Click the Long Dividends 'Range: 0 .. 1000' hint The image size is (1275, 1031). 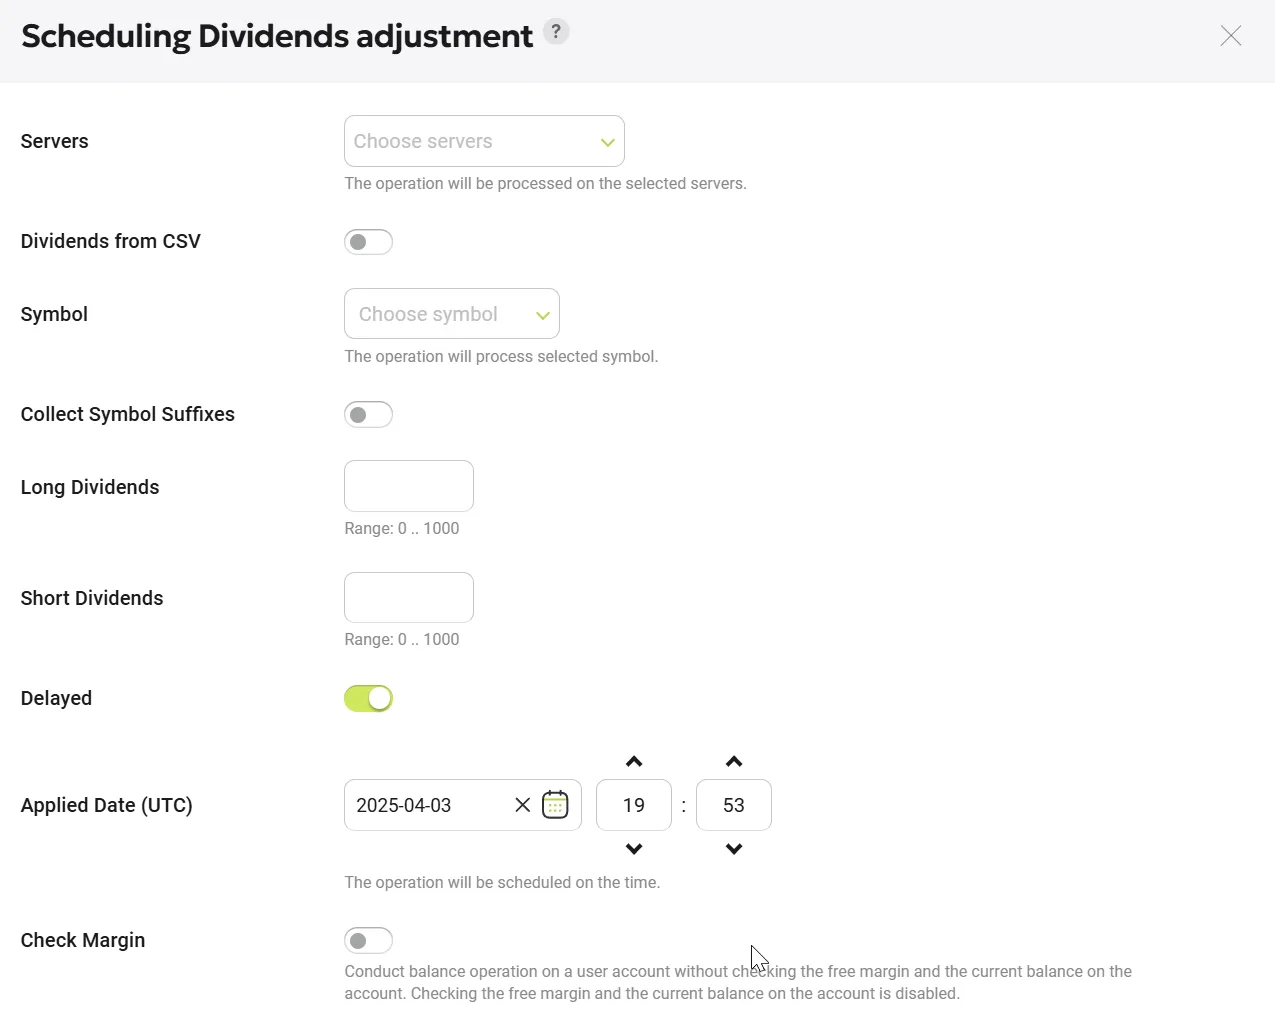coord(402,528)
